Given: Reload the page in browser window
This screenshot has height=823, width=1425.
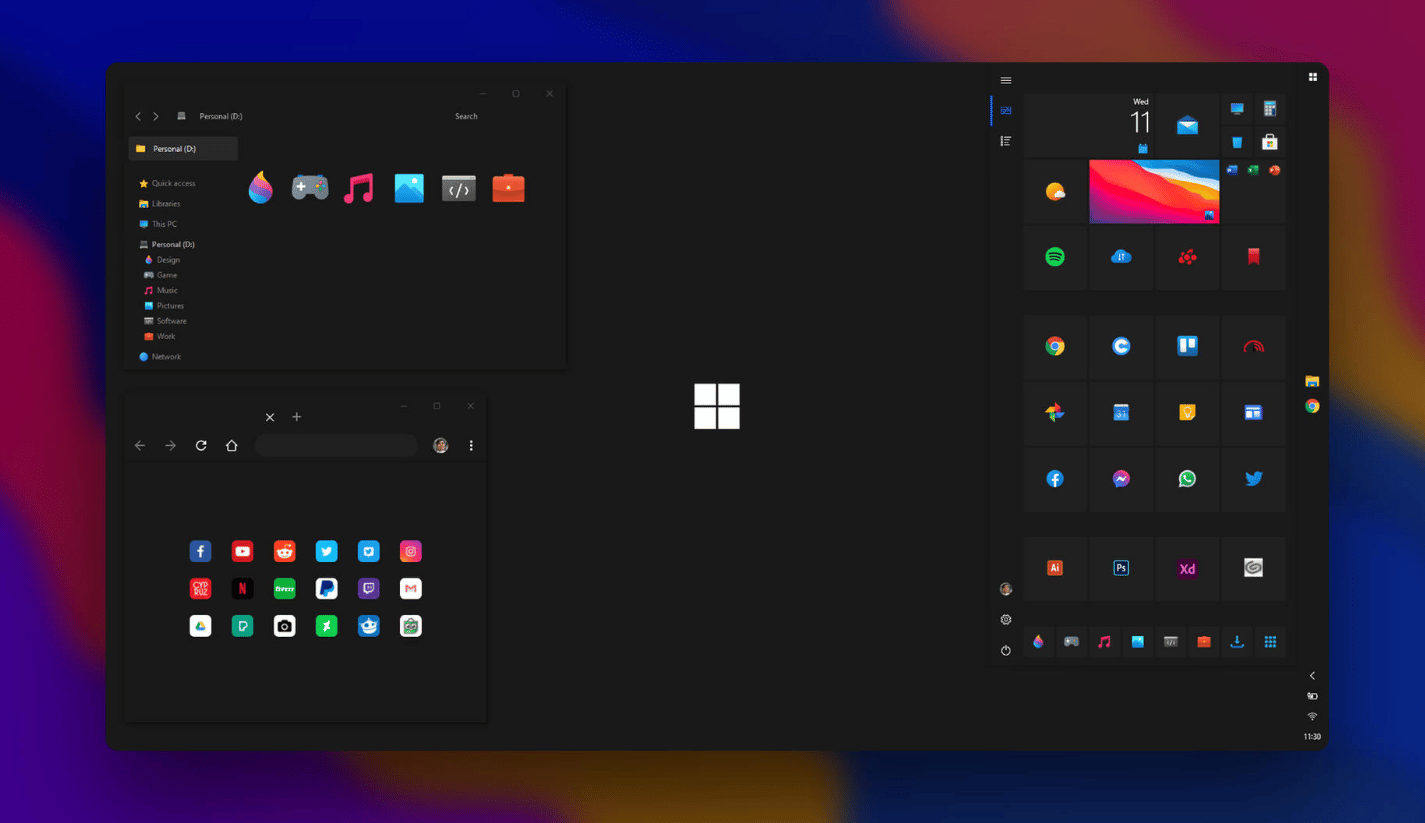Looking at the screenshot, I should (x=201, y=445).
